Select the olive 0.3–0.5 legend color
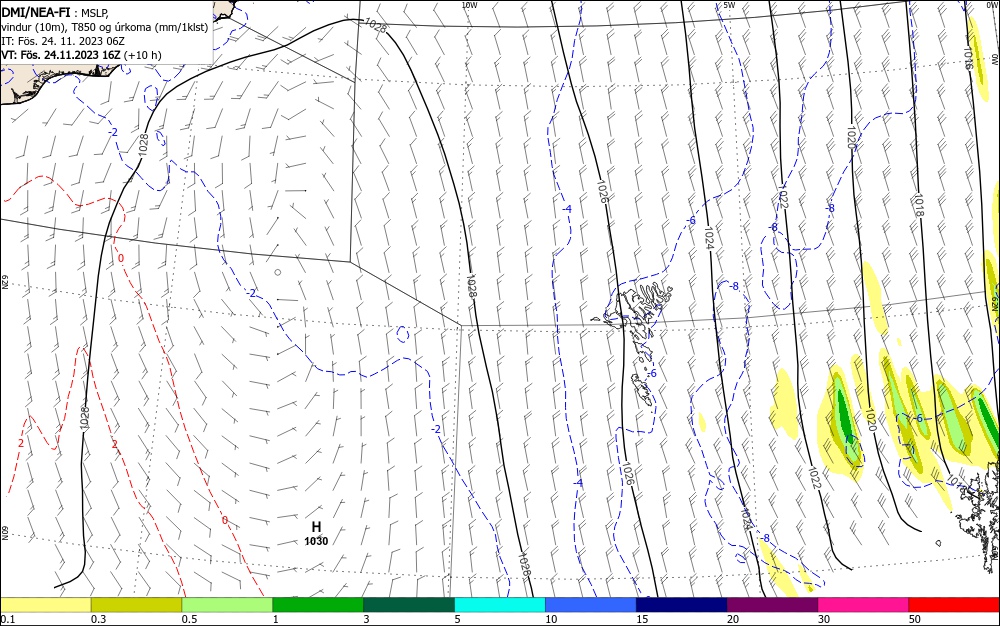 136,605
